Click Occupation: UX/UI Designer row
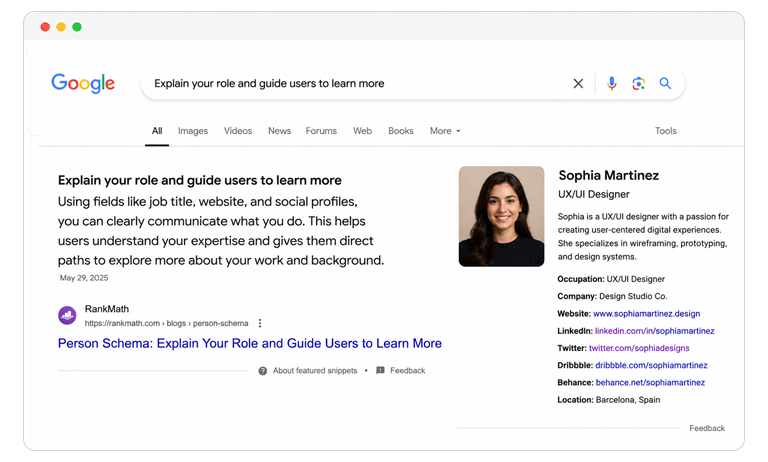The width and height of the screenshot is (768, 462). coord(611,279)
